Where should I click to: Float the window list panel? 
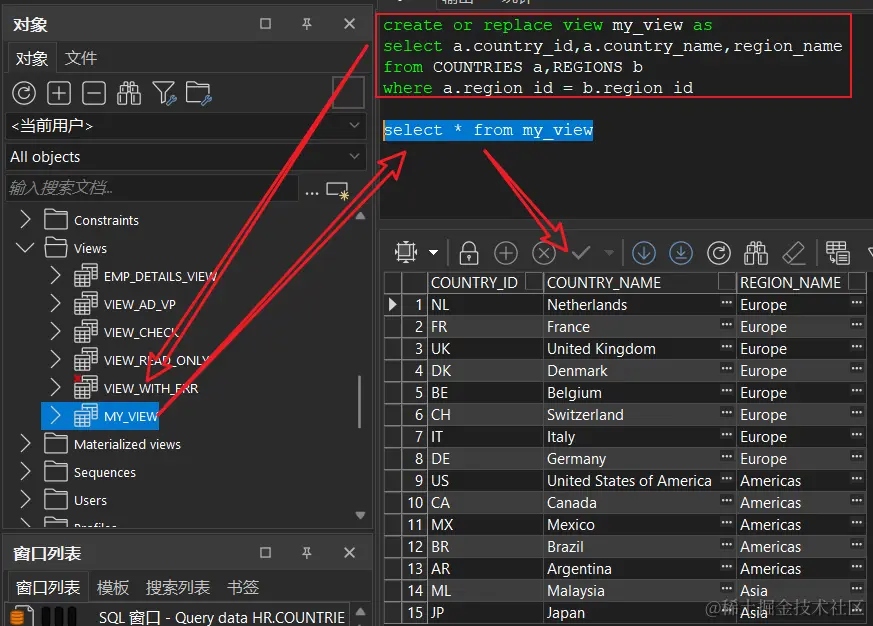(266, 552)
